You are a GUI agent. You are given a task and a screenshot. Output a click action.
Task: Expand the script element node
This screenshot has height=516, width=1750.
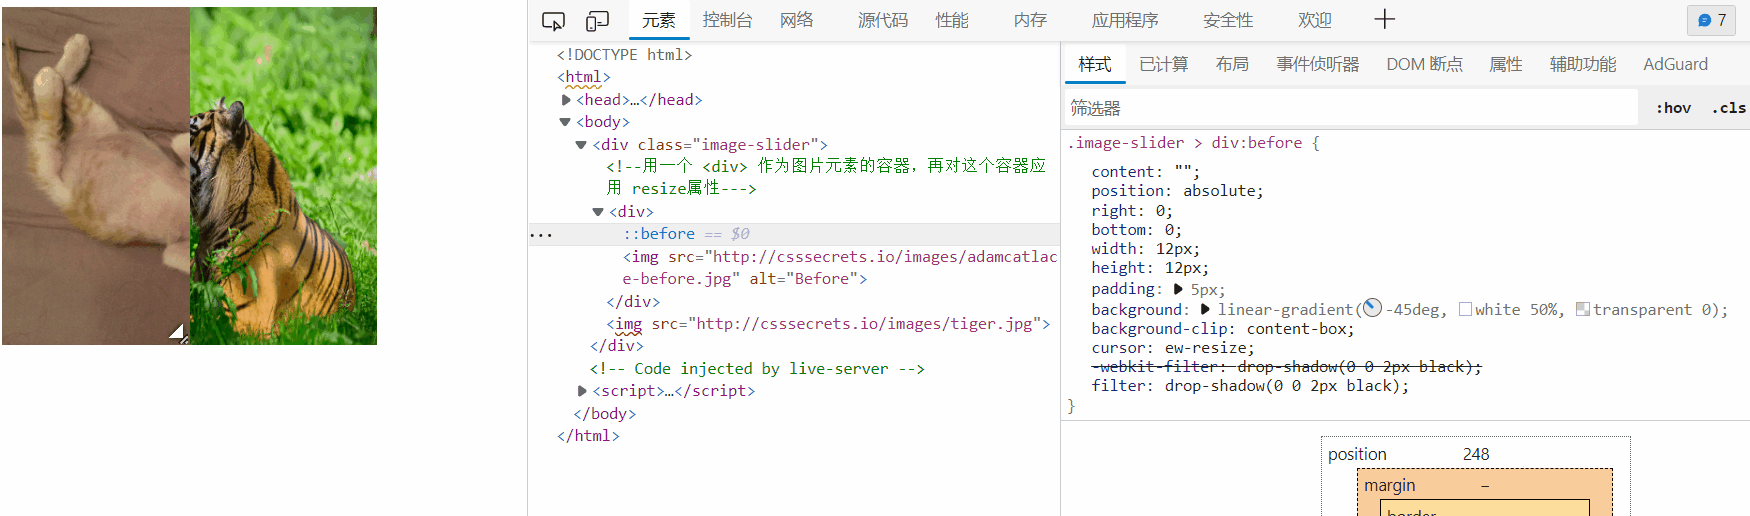coord(582,391)
